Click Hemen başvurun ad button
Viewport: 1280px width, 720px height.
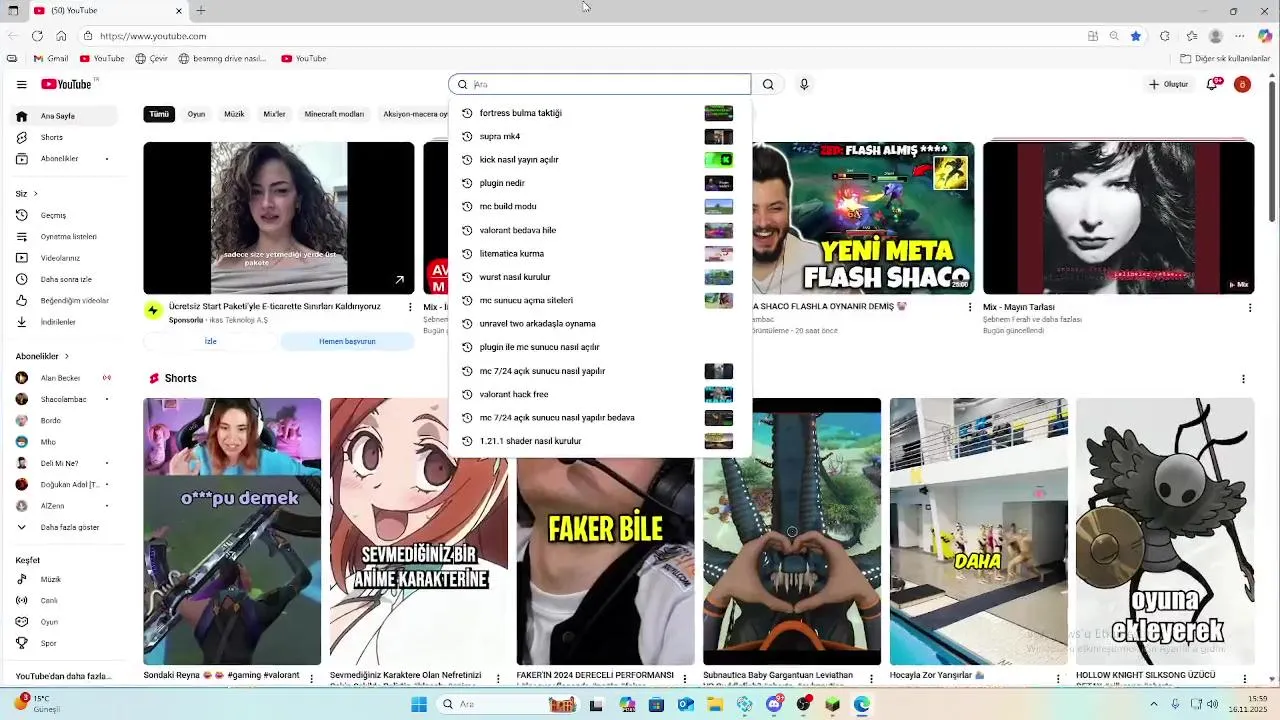(347, 341)
